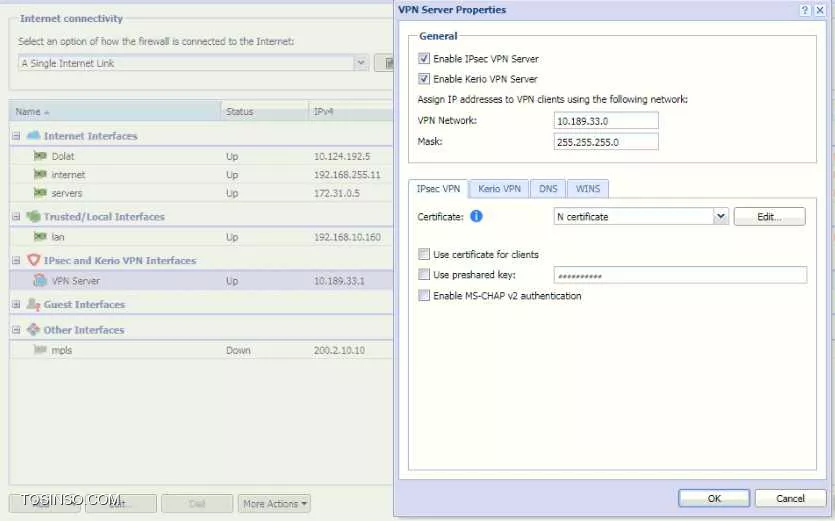Click Edit next to Certificate
This screenshot has height=521, width=835.
click(x=769, y=216)
